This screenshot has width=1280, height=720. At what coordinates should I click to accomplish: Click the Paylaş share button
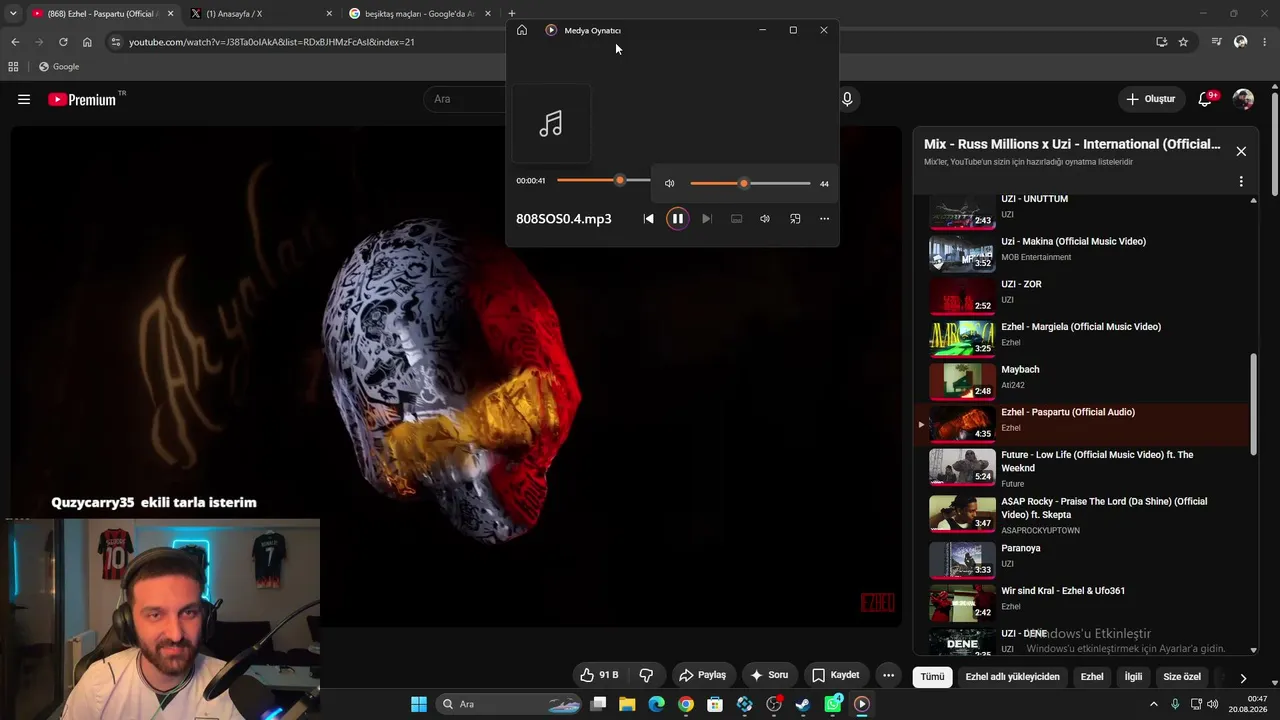[701, 675]
